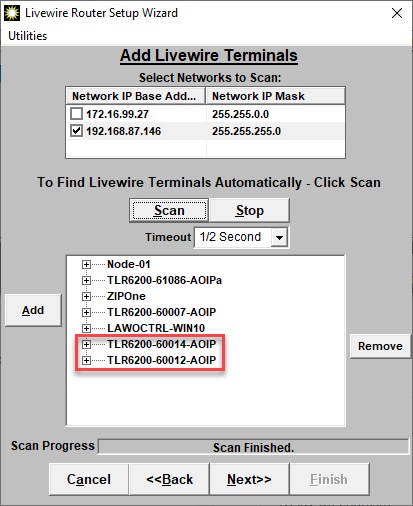The image size is (413, 506).
Task: Expand the TLR6200-60014-AOIP node
Action: [86, 344]
